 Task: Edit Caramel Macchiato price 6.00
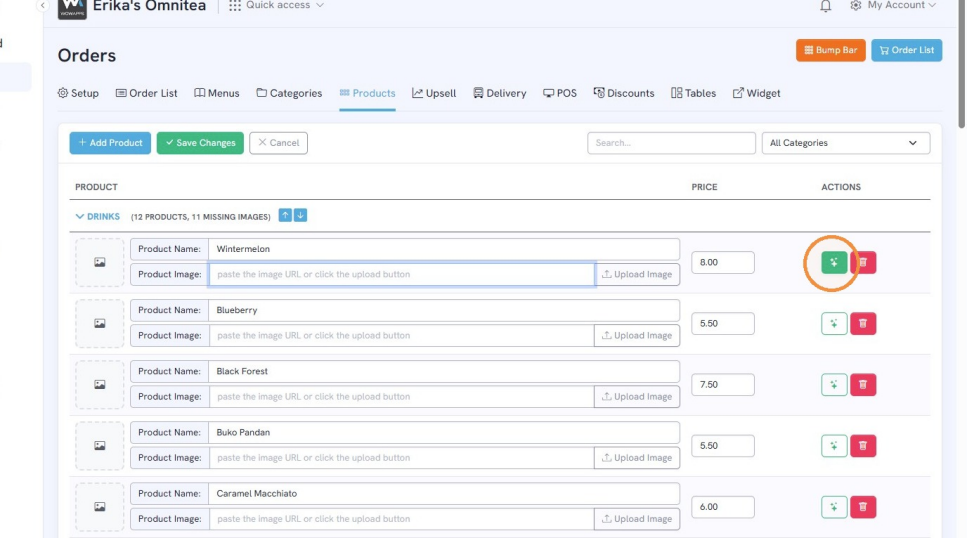(x=723, y=507)
